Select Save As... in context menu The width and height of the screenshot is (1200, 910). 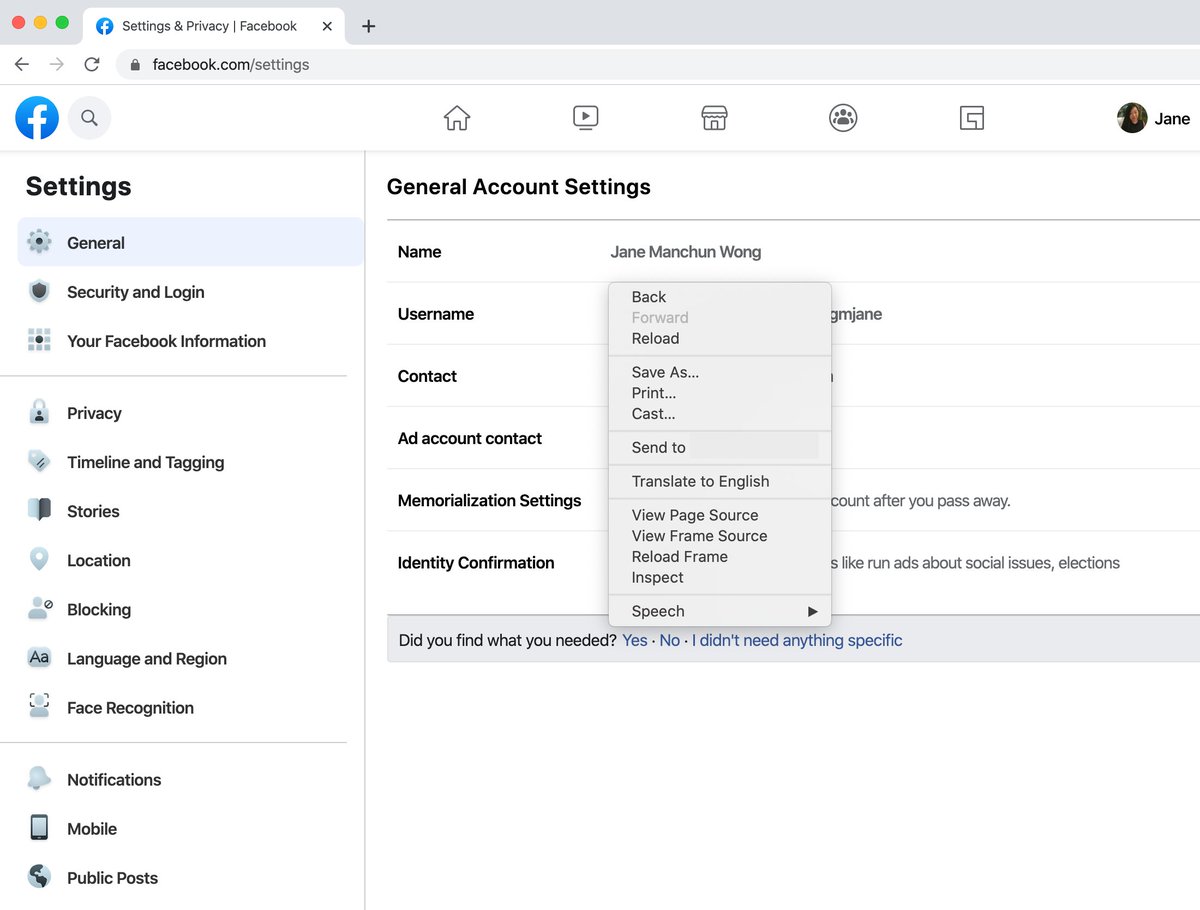pyautogui.click(x=720, y=372)
